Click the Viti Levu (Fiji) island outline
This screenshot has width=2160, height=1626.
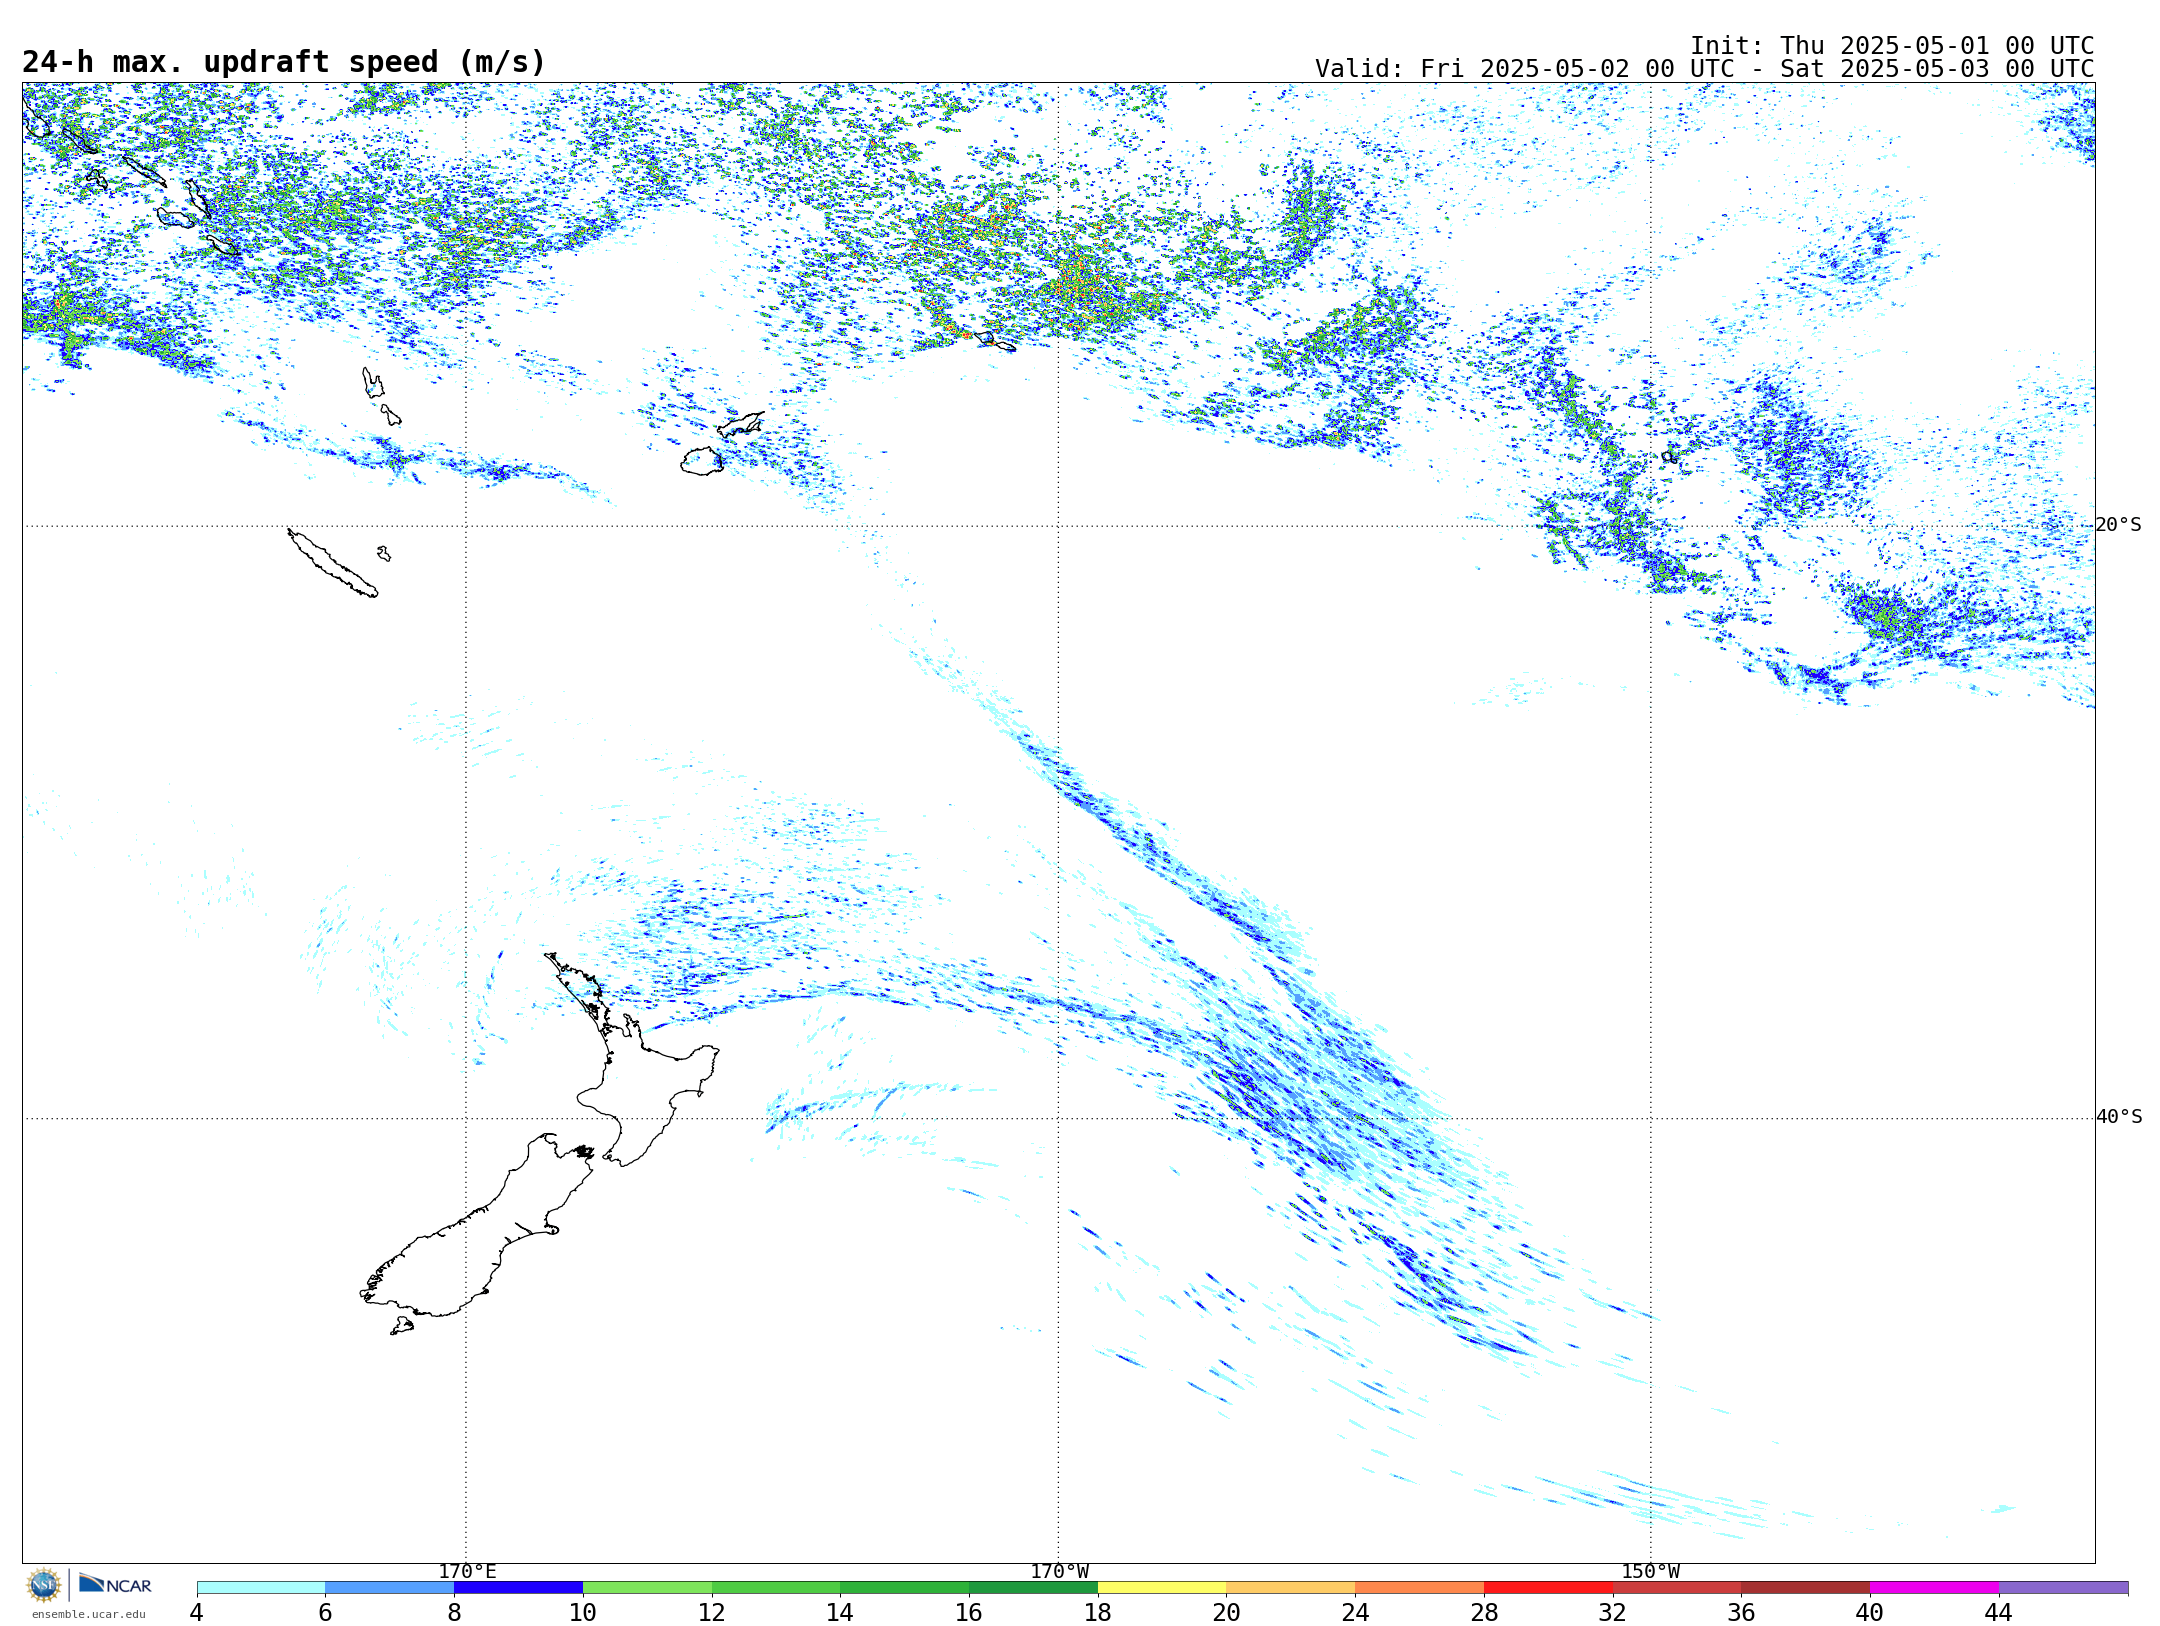pos(702,461)
